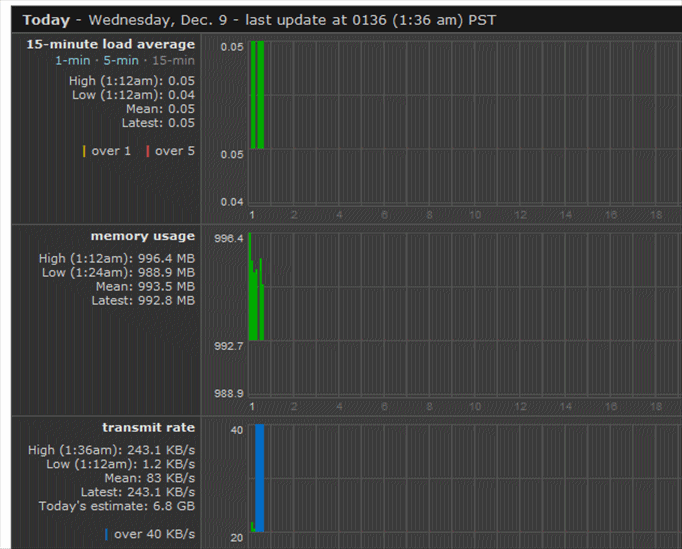Click hour 10 tick on load average axis

[x=475, y=214]
